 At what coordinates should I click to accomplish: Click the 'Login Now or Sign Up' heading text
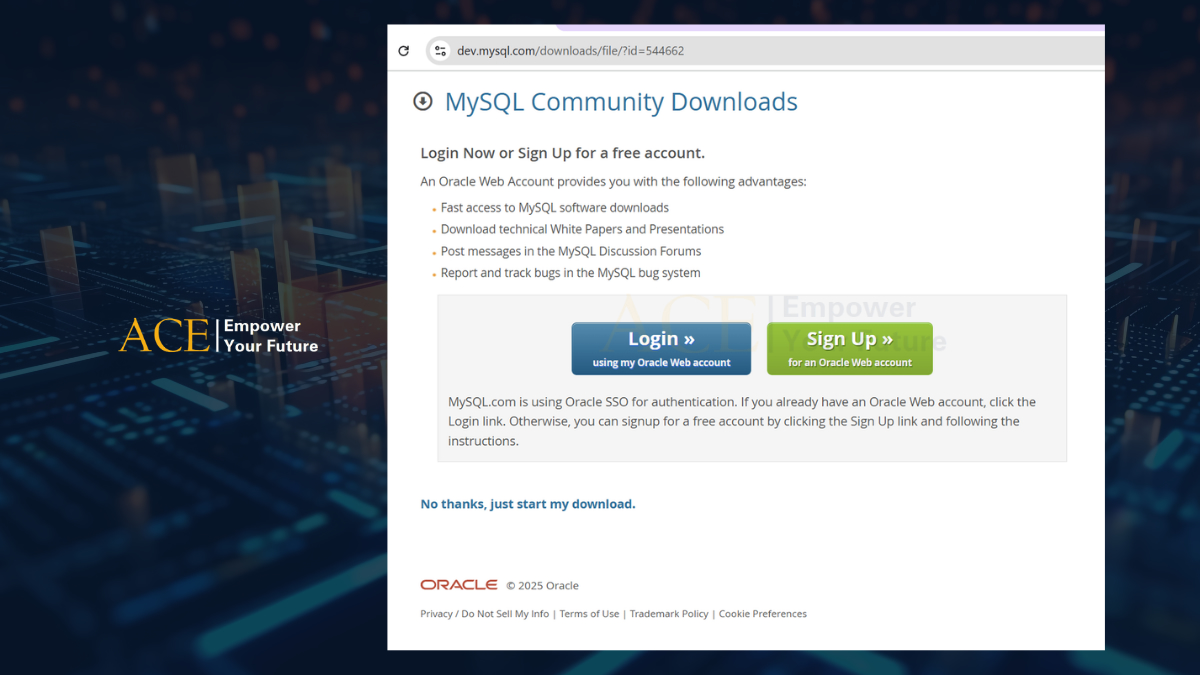click(x=562, y=153)
